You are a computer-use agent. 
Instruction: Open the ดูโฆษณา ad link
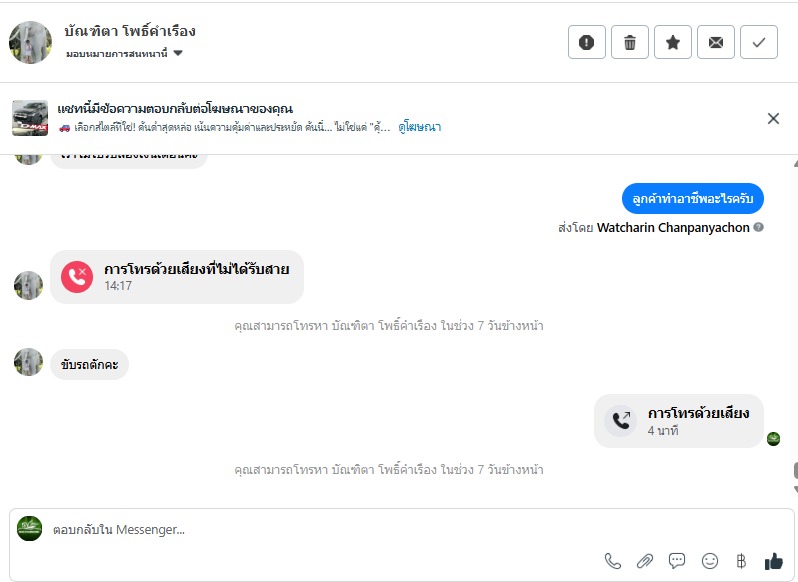click(420, 127)
